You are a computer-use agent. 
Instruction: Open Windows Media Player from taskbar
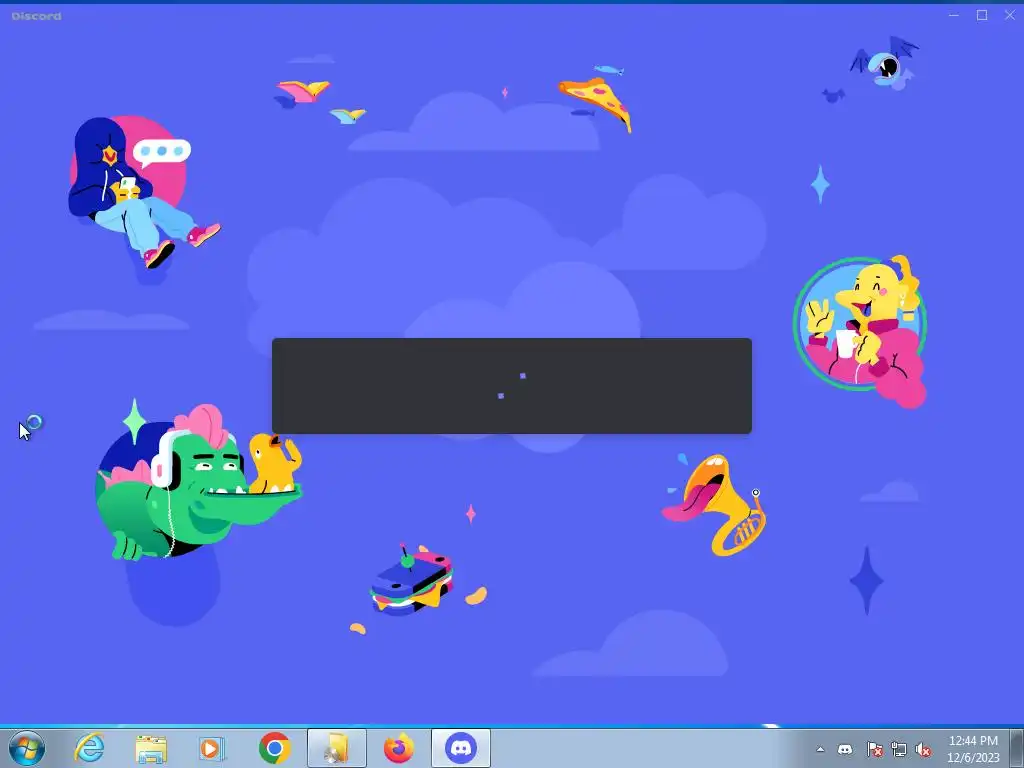point(212,748)
